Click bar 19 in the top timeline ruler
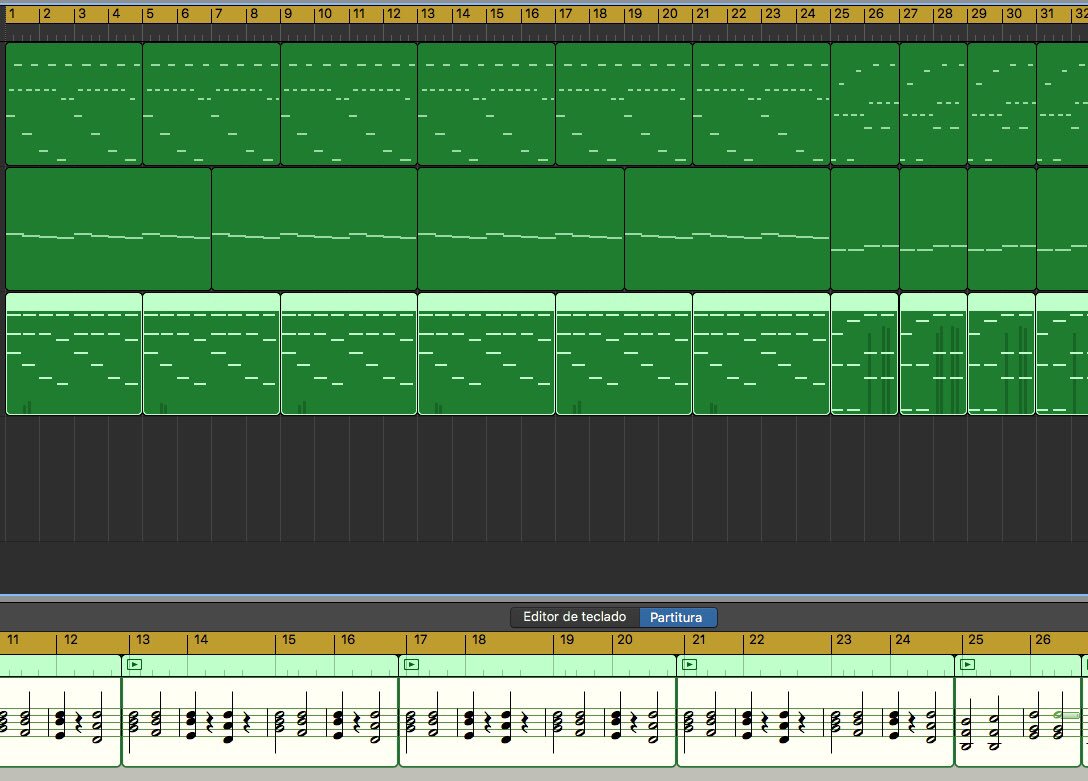The width and height of the screenshot is (1088, 781). click(x=635, y=13)
